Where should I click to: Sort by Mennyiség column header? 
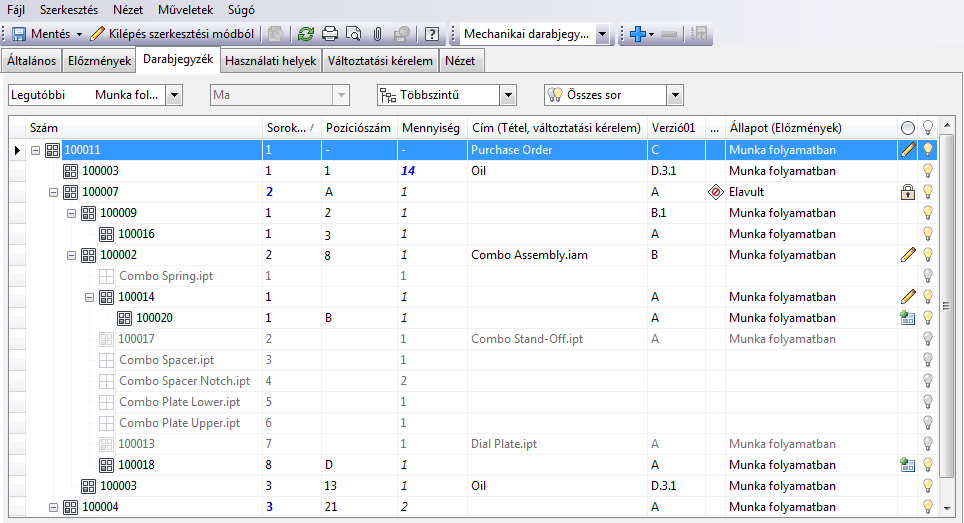pyautogui.click(x=432, y=128)
